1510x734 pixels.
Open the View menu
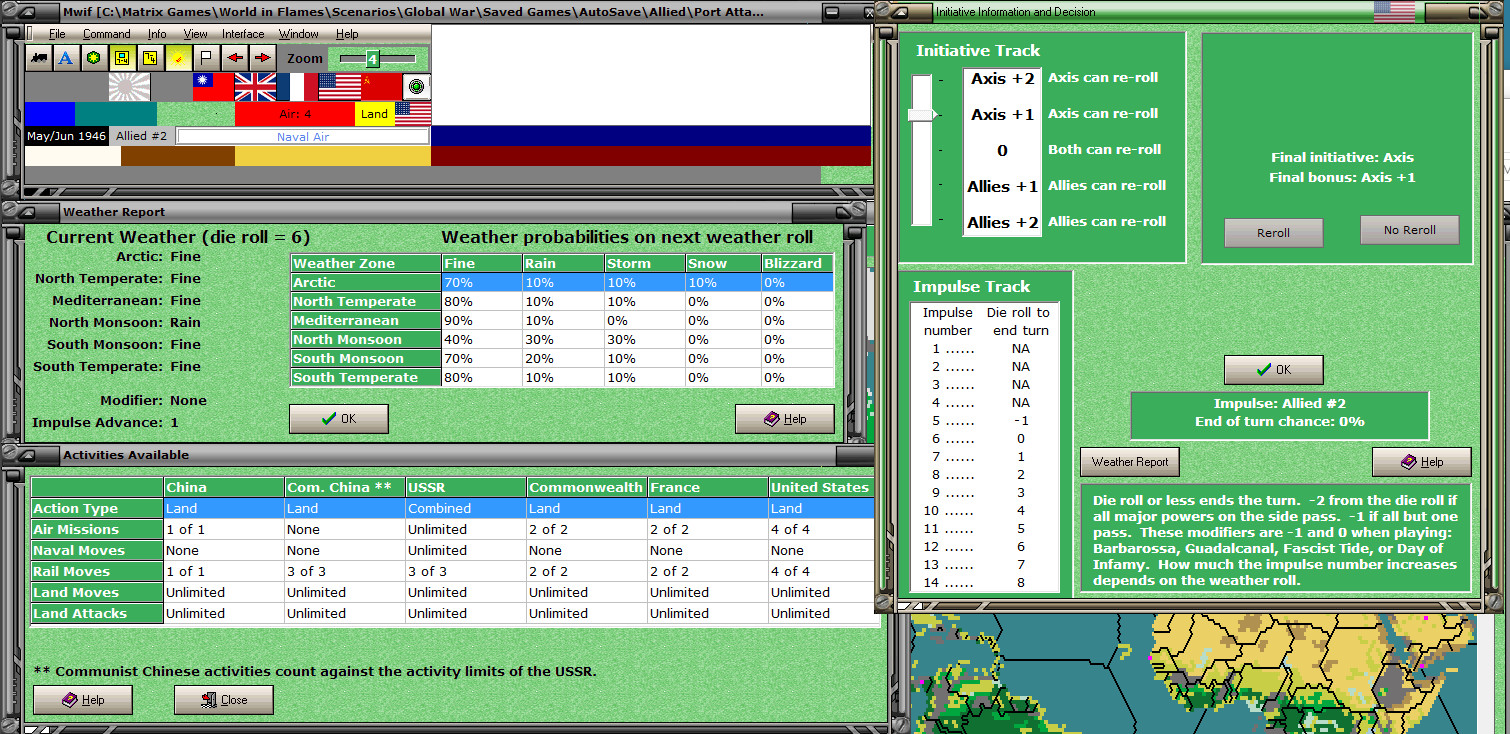click(195, 34)
